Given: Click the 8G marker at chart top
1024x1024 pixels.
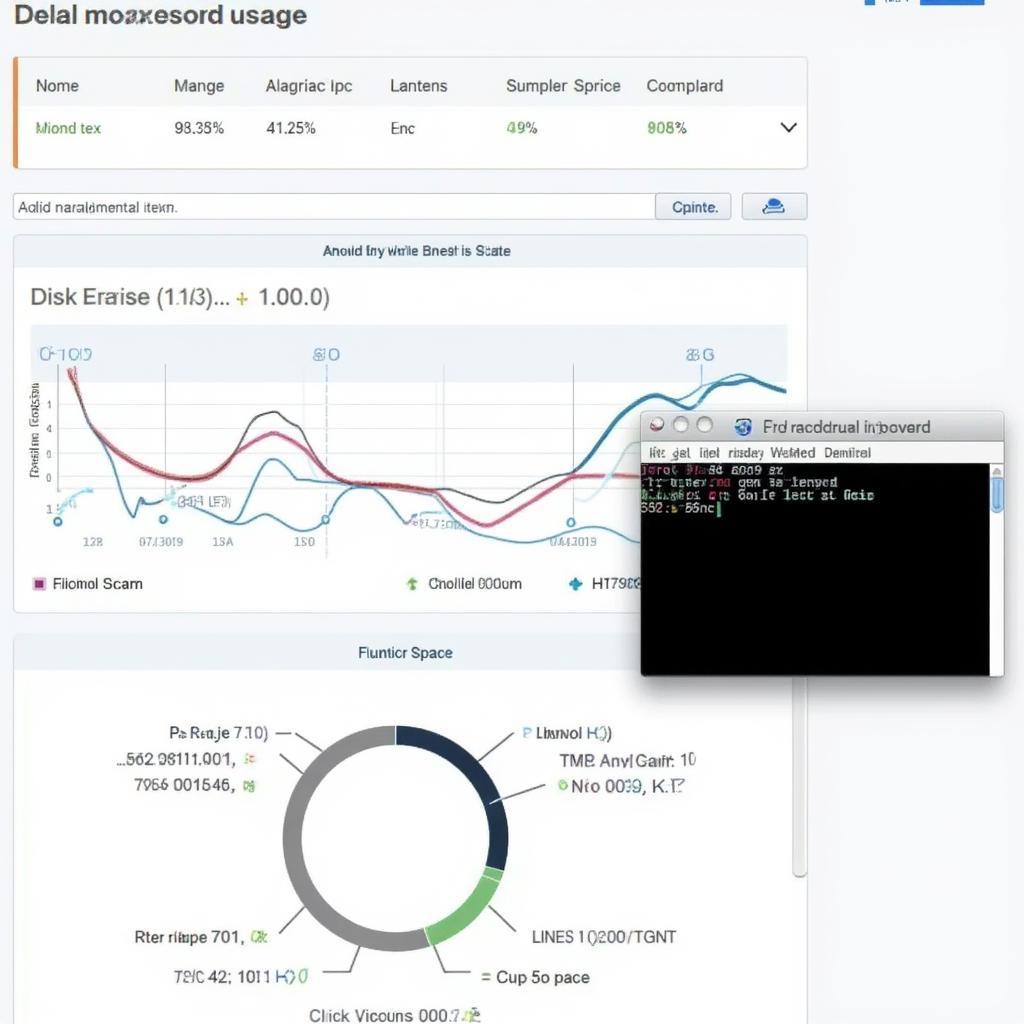Looking at the screenshot, I should [x=700, y=355].
